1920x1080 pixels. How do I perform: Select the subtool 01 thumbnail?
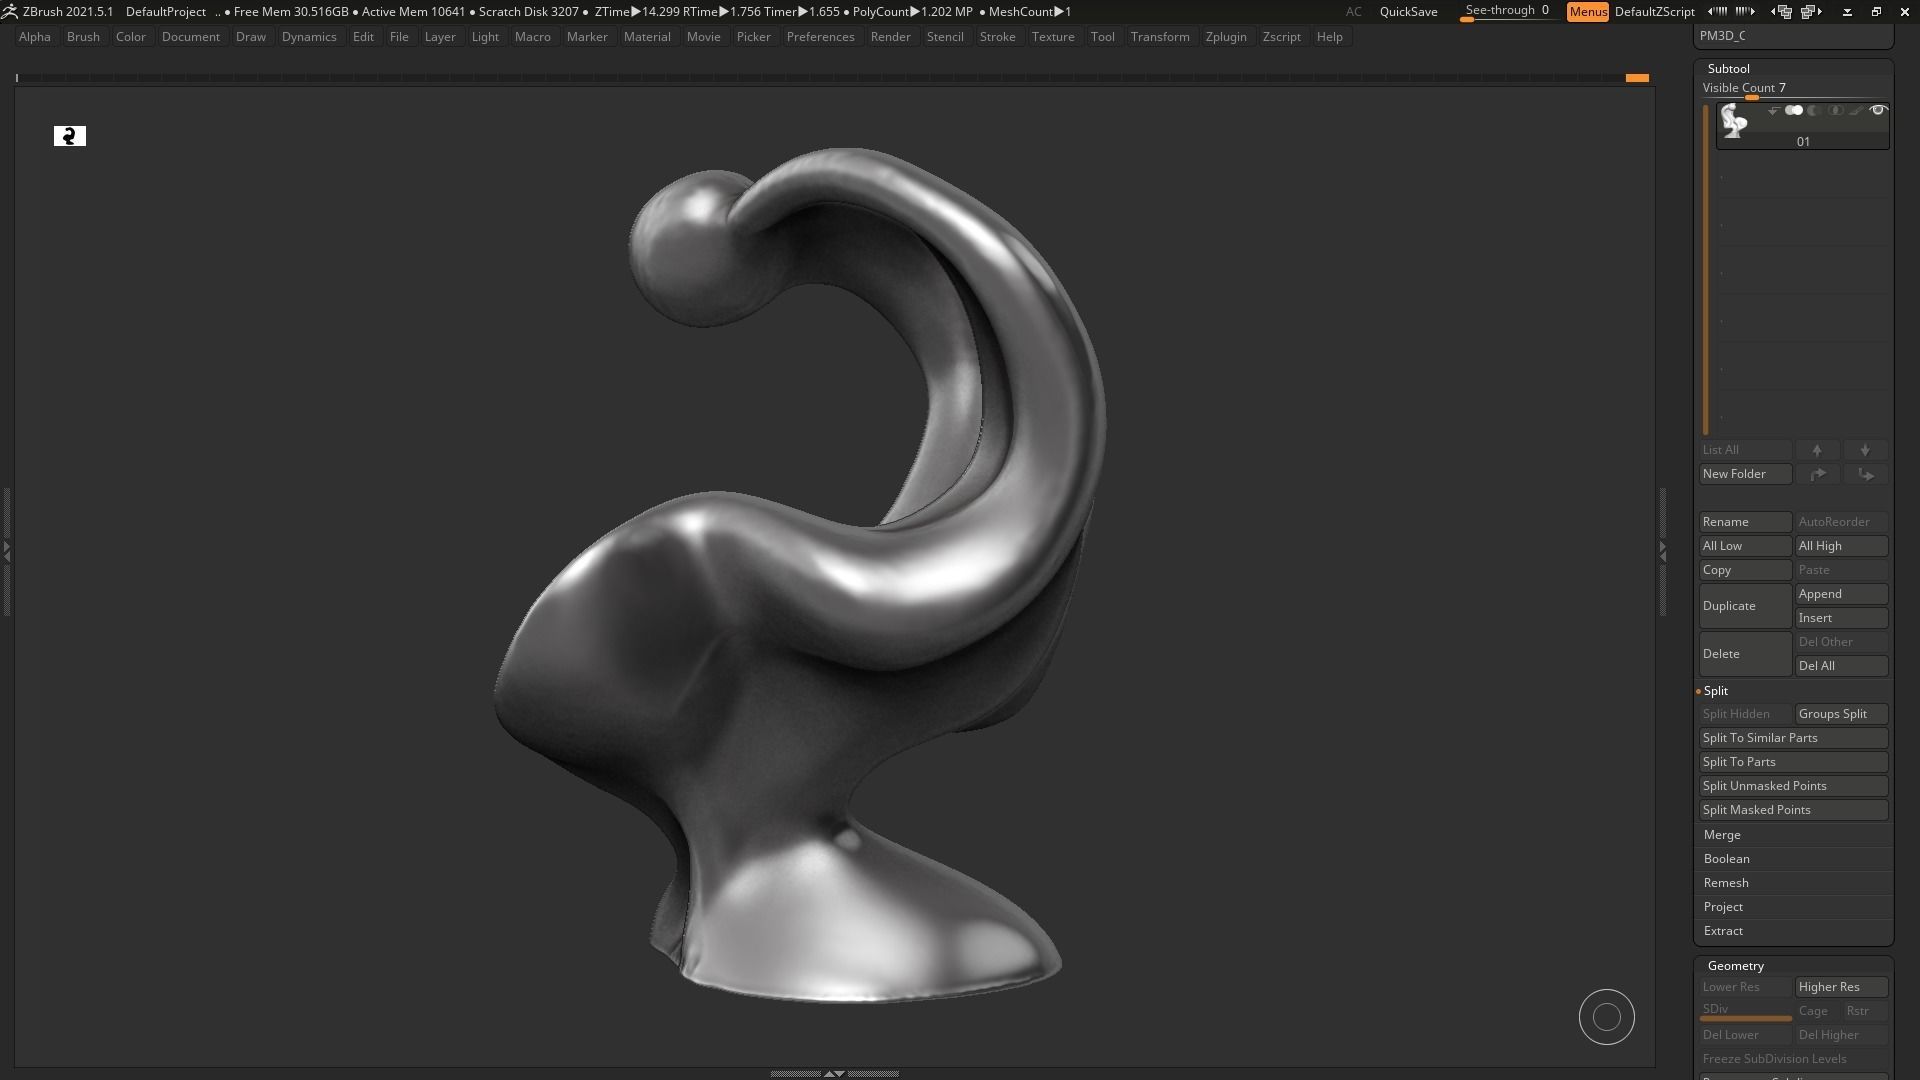coord(1733,121)
